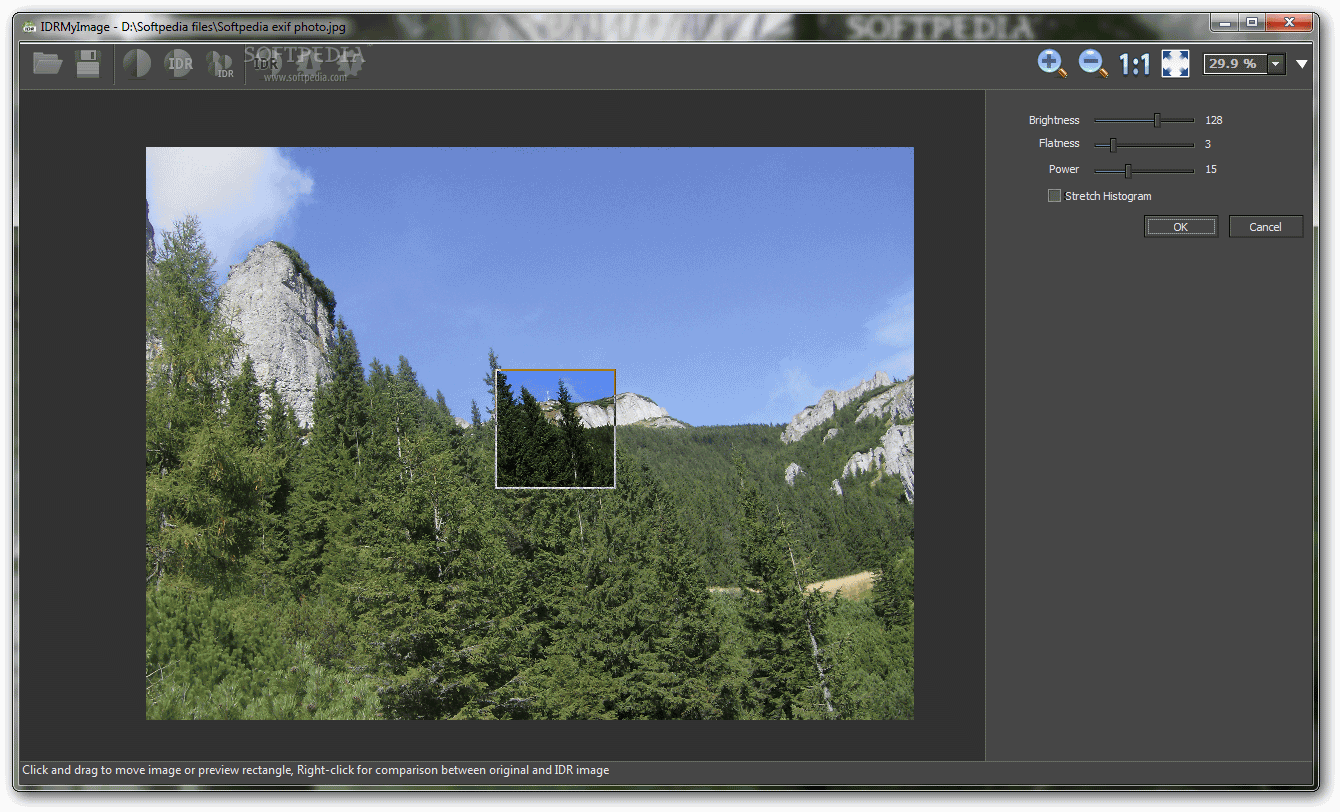Open an image file with folder icon
Screen dimensions: 1340x812
coord(47,64)
